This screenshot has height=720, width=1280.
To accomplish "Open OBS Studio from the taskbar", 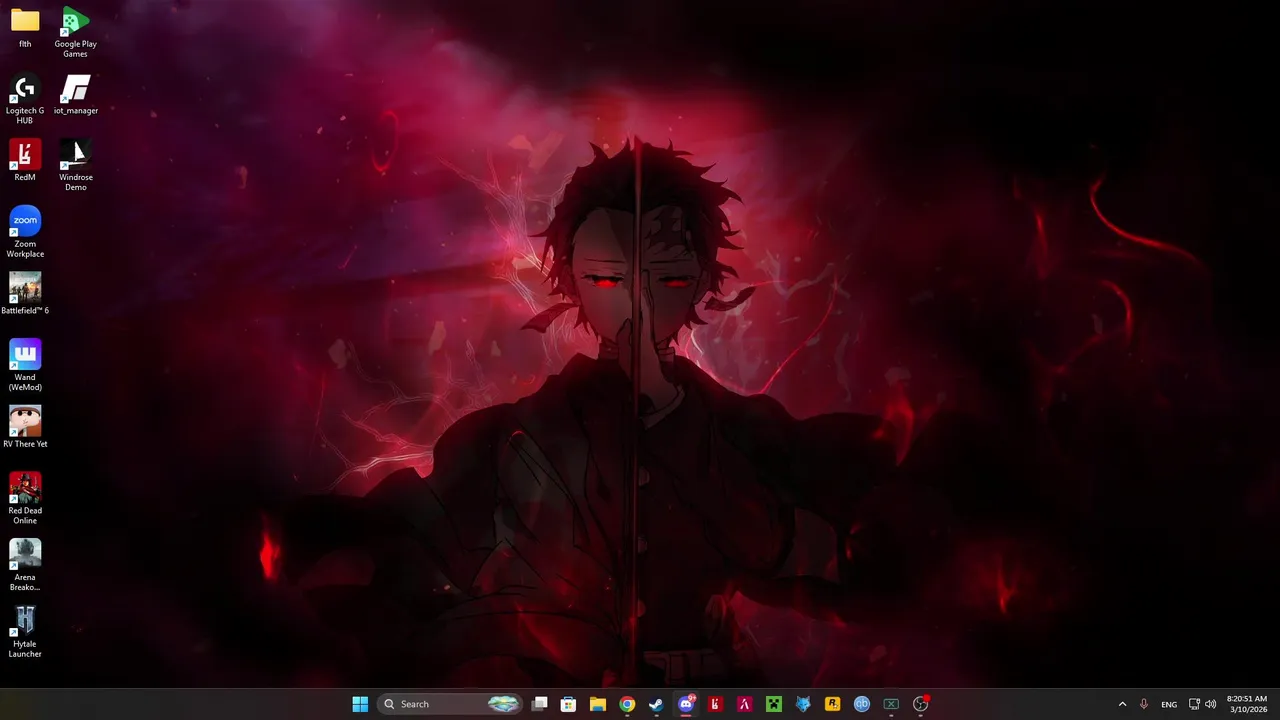I will (x=921, y=704).
